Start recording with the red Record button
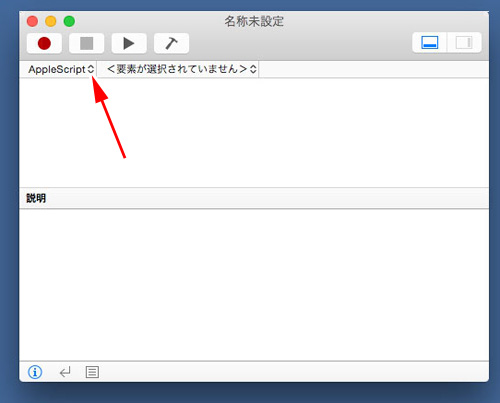Image resolution: width=500 pixels, height=403 pixels. click(x=44, y=43)
